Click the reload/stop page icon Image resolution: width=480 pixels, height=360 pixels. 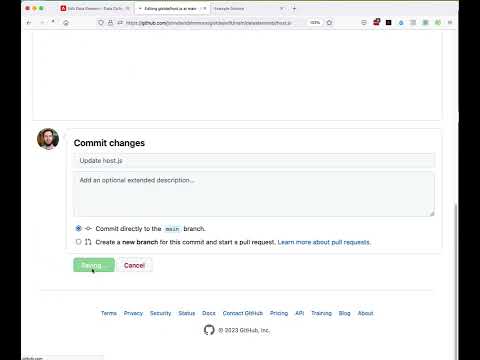[x=53, y=22]
